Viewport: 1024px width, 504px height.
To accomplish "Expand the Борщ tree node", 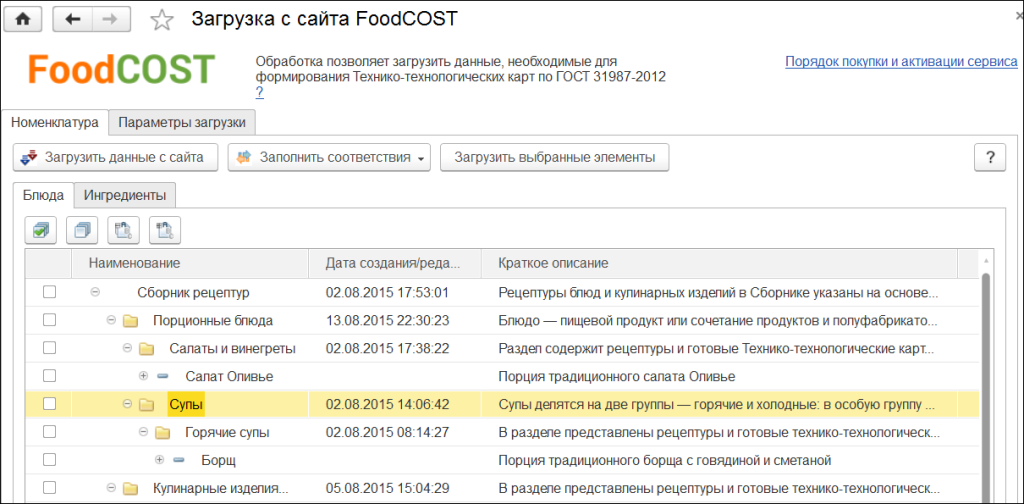I will (x=159, y=460).
